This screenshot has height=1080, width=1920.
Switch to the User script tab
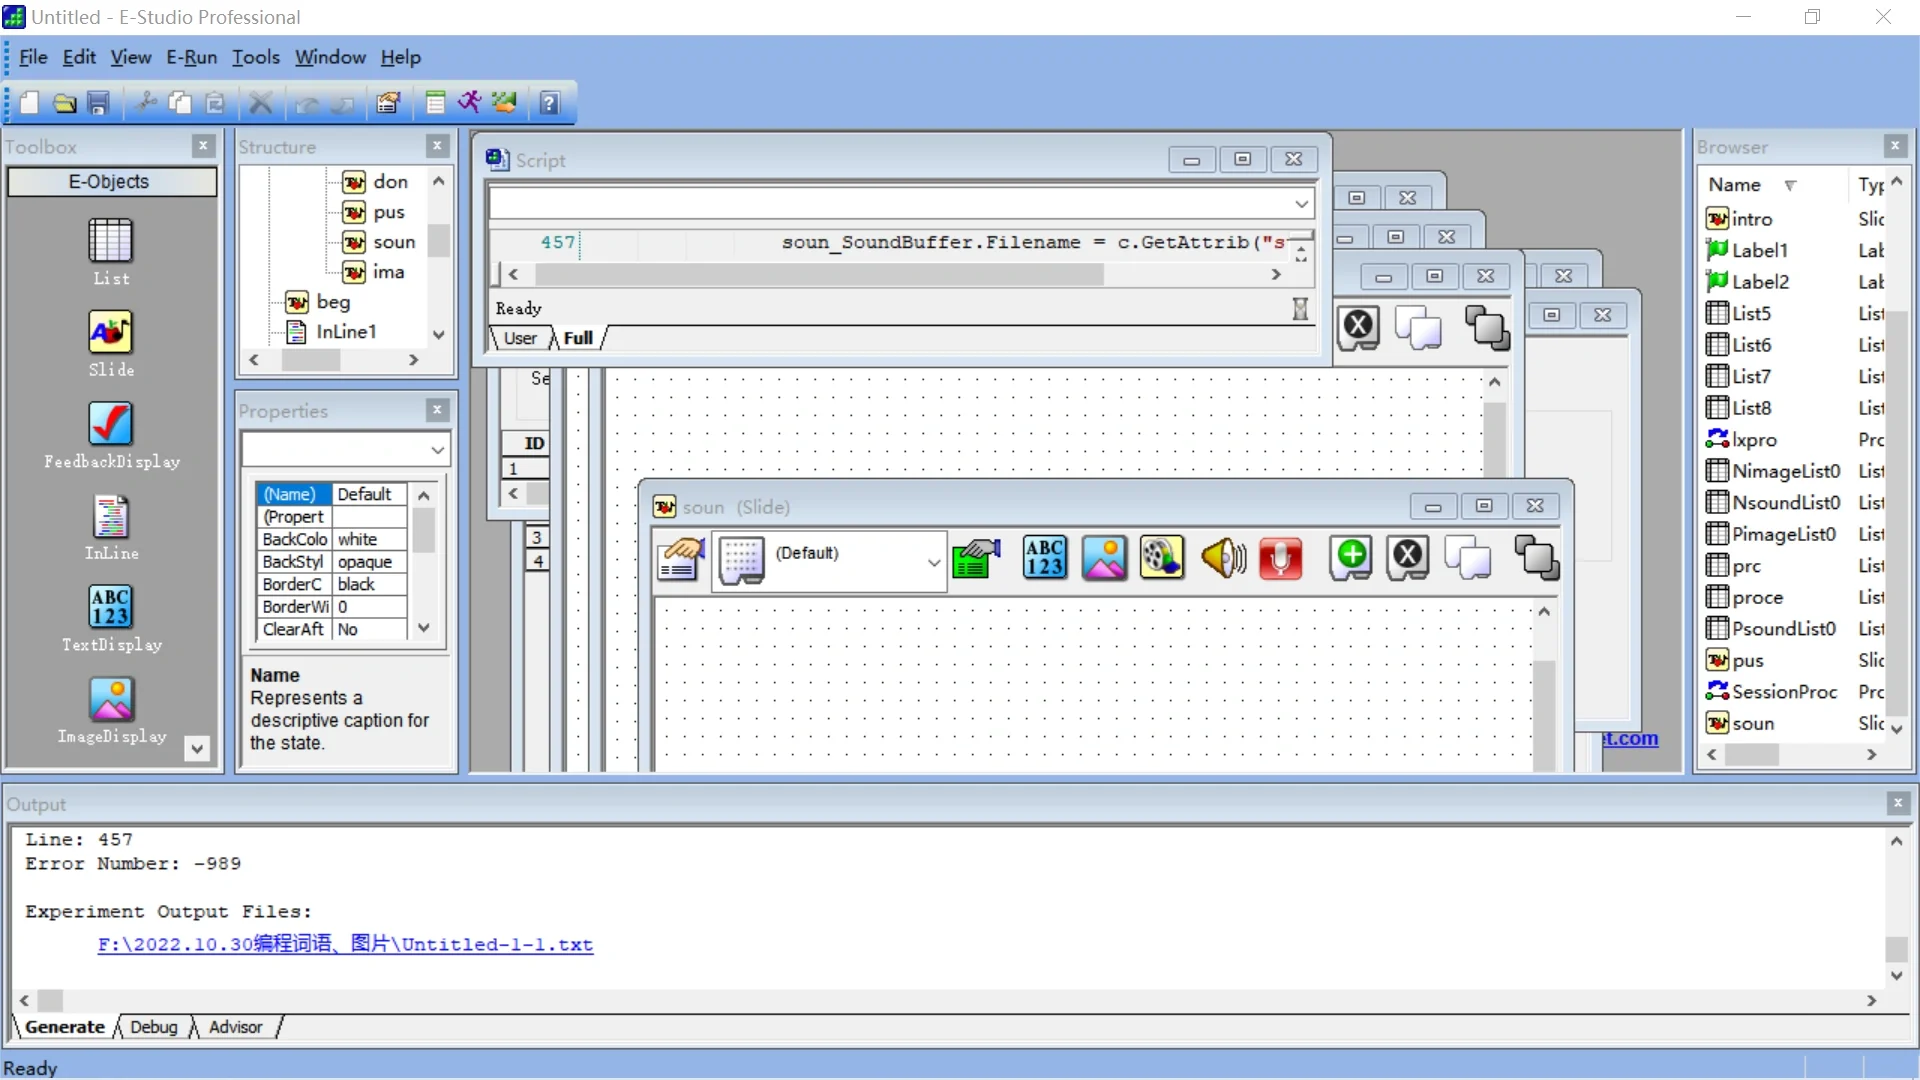point(519,338)
